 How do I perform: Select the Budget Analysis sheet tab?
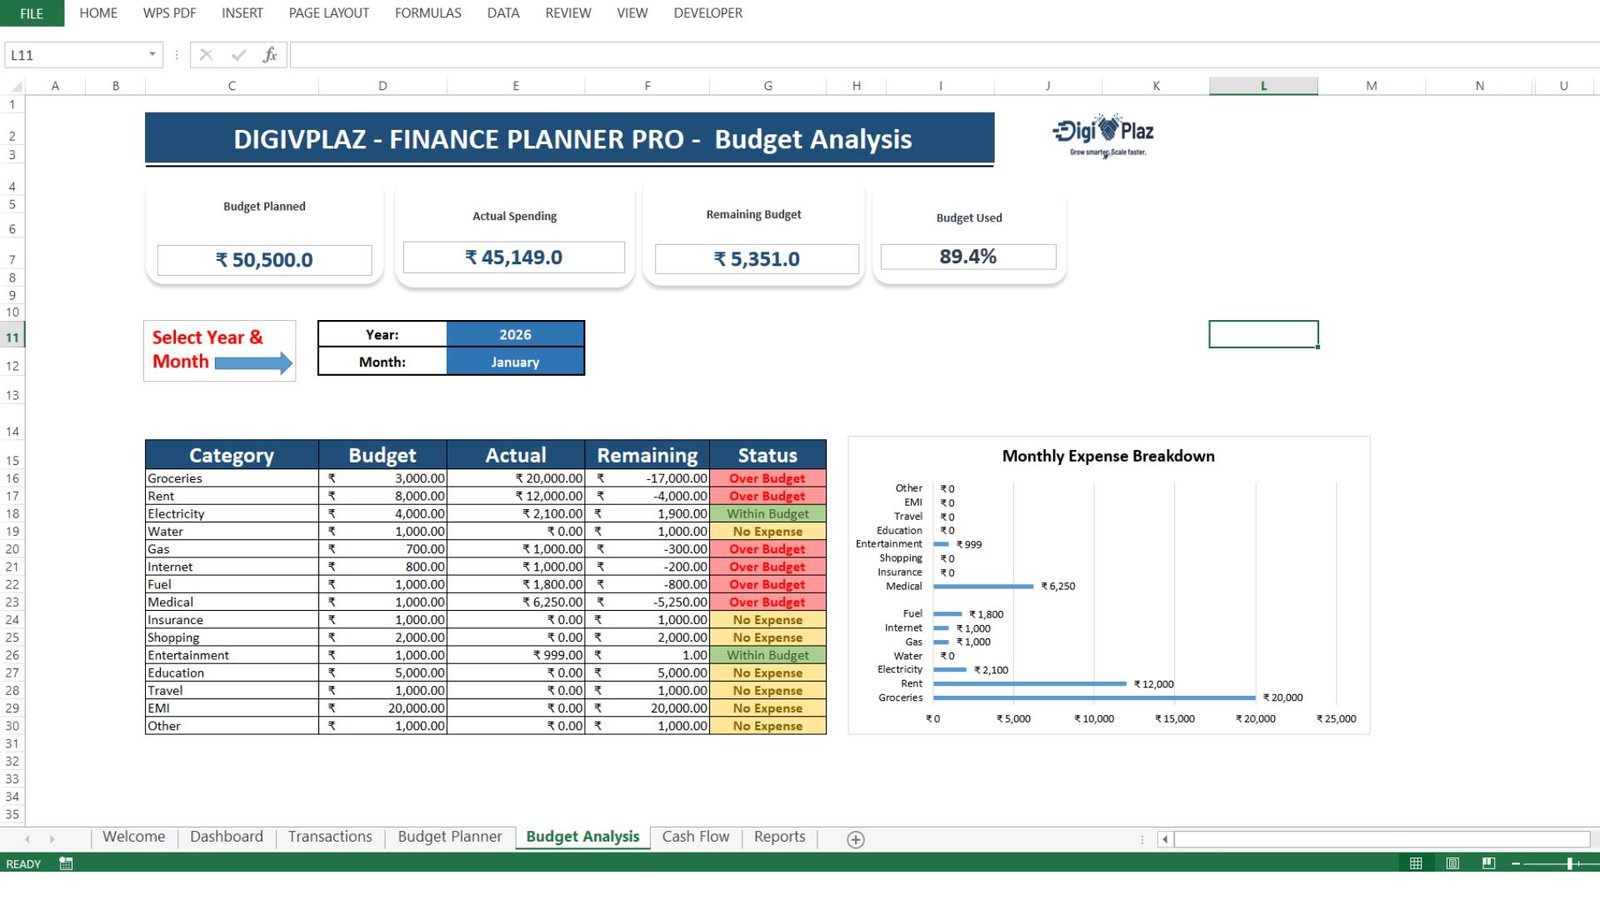[x=583, y=837]
